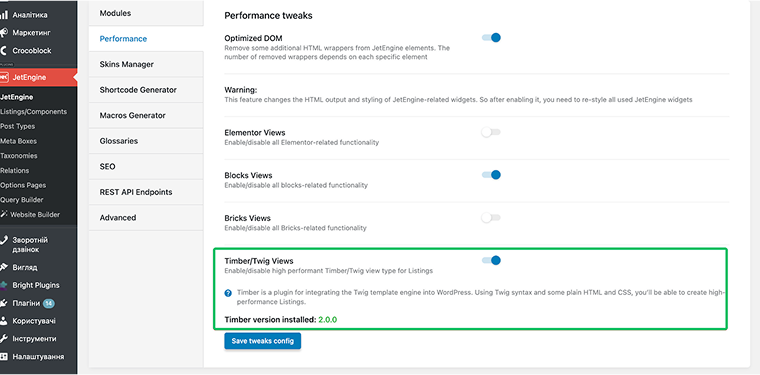The height and width of the screenshot is (375, 760).
Task: Click the Timber version 2.0.0 value
Action: [x=327, y=320]
